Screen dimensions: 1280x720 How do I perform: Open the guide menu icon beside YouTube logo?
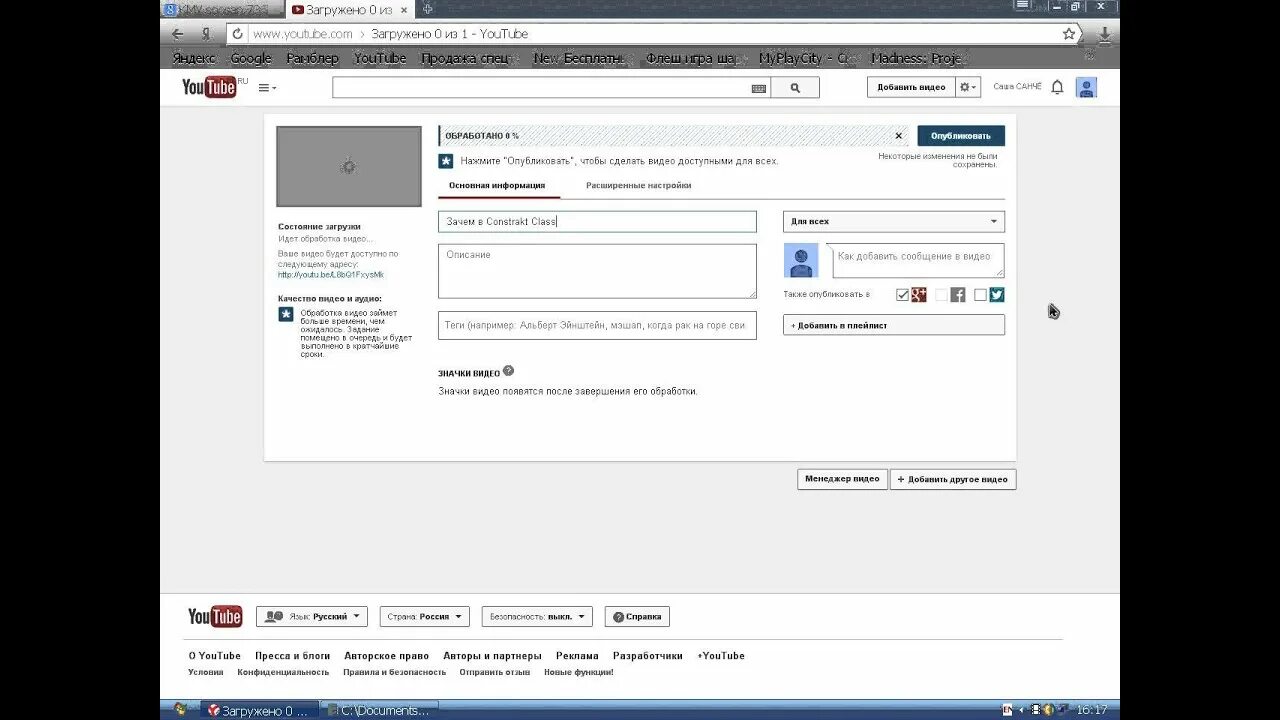tap(267, 88)
